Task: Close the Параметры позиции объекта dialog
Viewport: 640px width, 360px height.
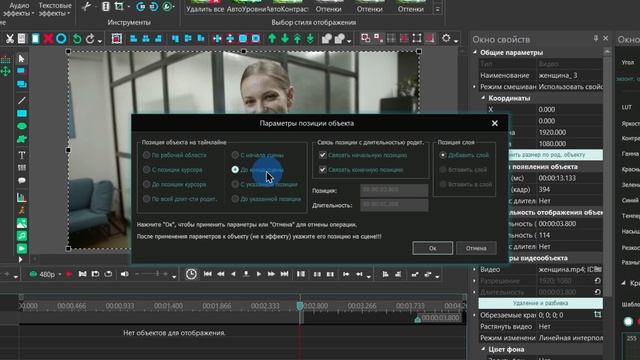Action: click(495, 123)
